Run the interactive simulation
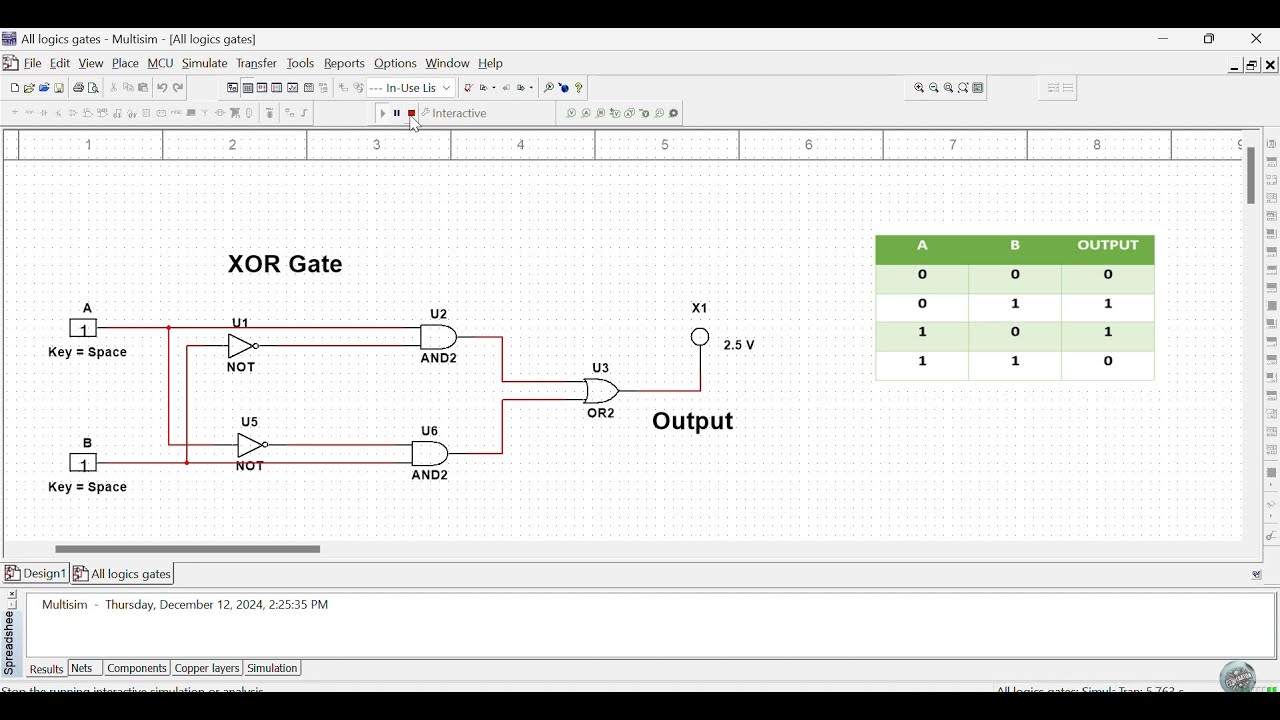The height and width of the screenshot is (720, 1280). pos(383,113)
